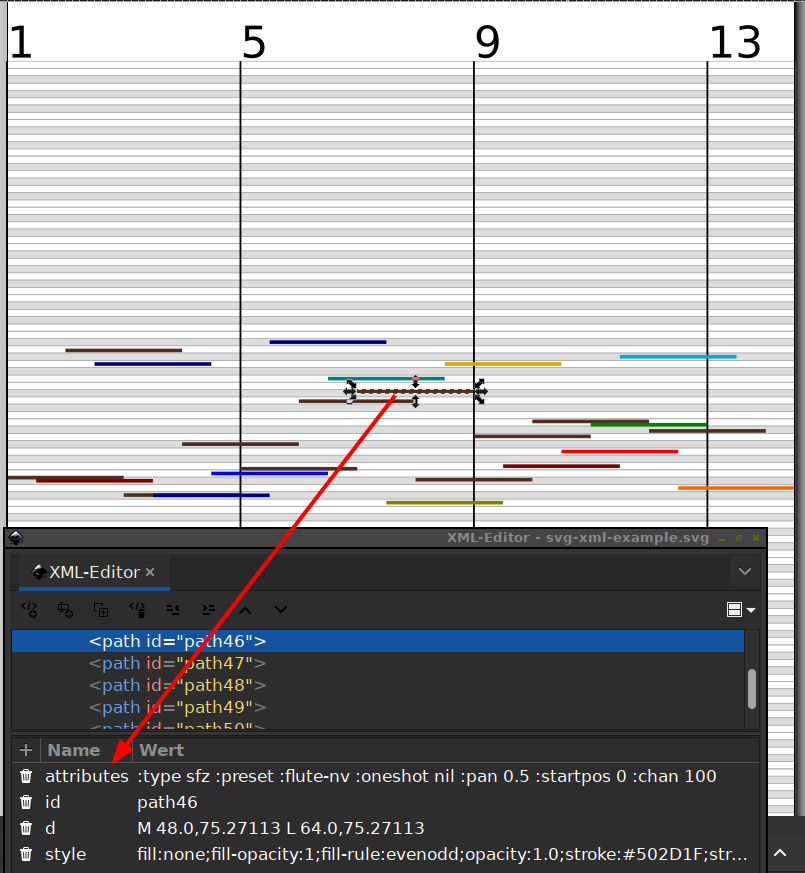Click the green note line before bar 13

click(649, 425)
